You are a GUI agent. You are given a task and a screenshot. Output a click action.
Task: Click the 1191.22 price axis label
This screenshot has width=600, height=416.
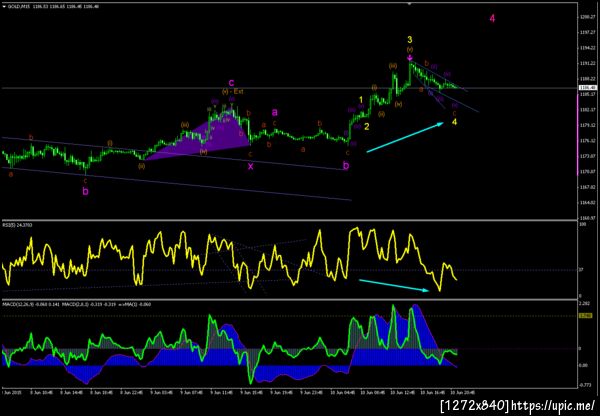pos(587,63)
